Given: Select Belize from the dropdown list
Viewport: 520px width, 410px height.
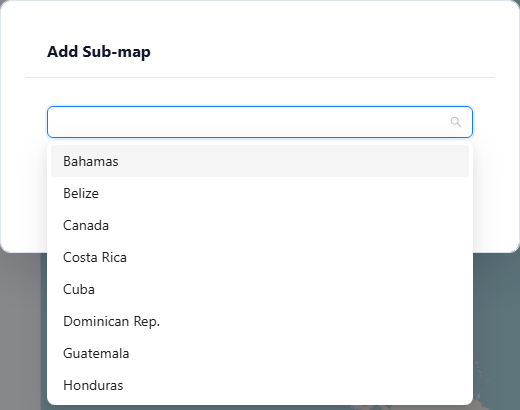Looking at the screenshot, I should pos(260,193).
